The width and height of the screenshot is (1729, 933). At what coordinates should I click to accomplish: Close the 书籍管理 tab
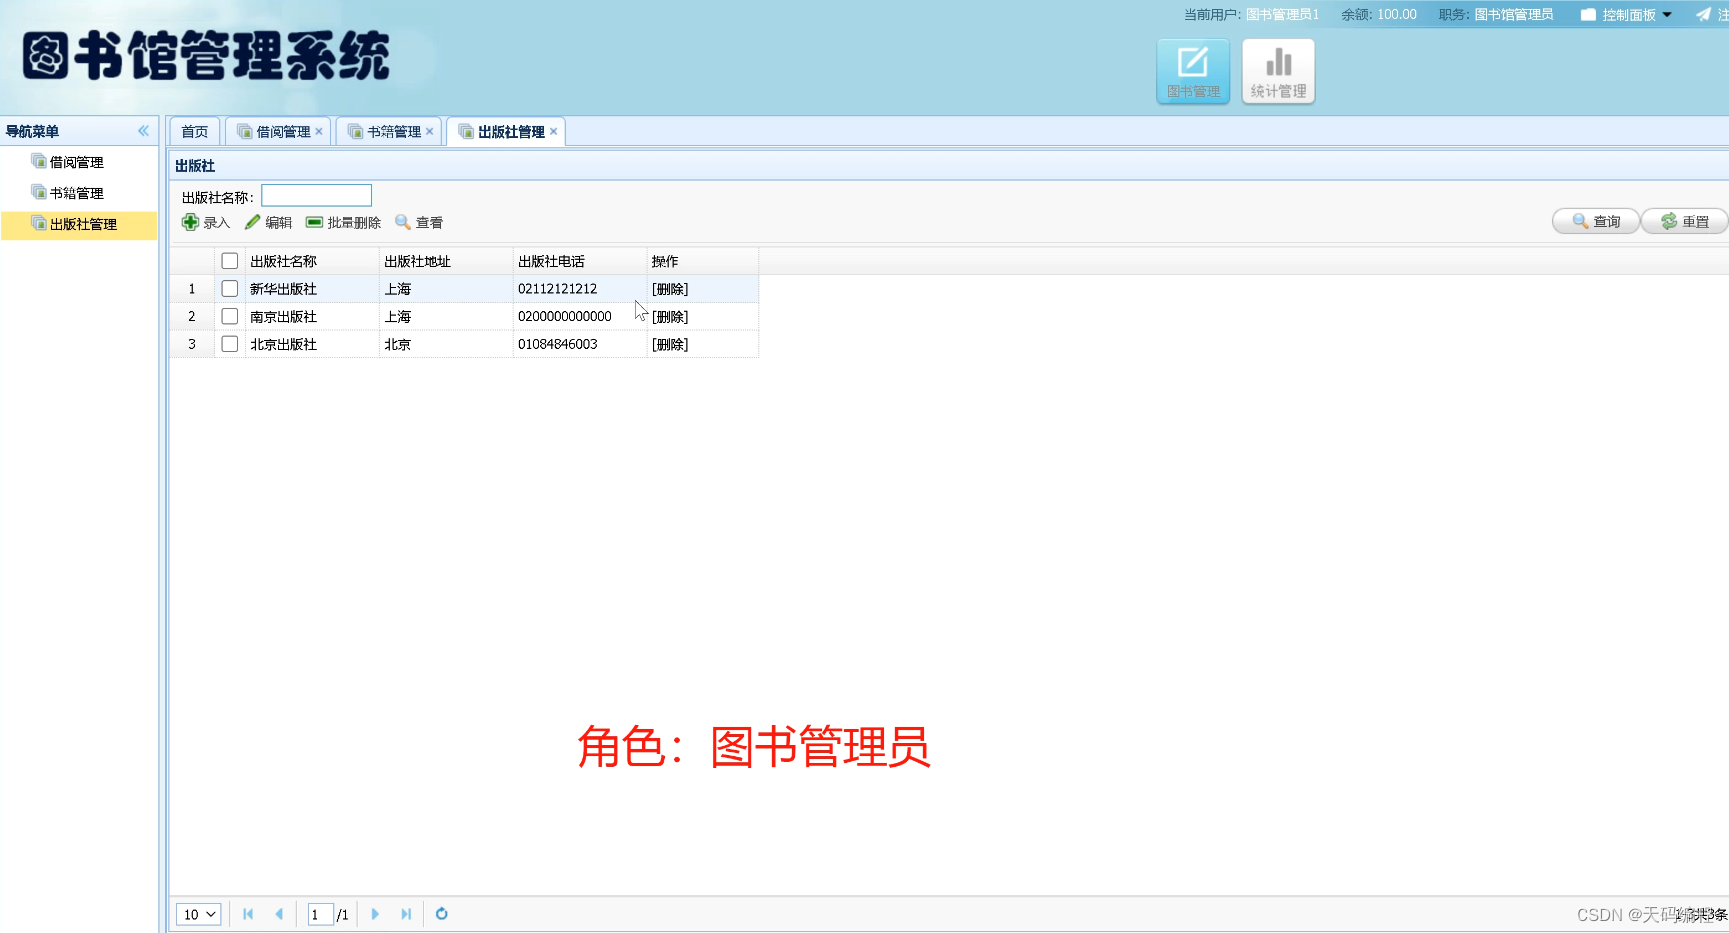(430, 131)
